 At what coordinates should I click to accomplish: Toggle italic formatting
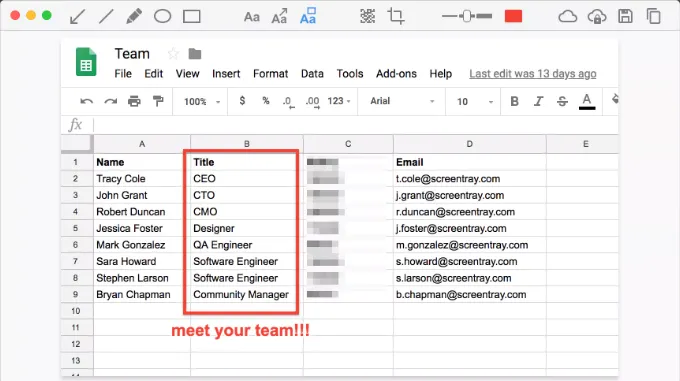pos(538,101)
